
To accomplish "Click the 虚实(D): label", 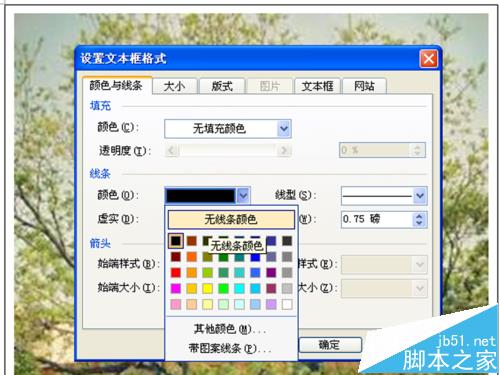I will (x=118, y=219).
